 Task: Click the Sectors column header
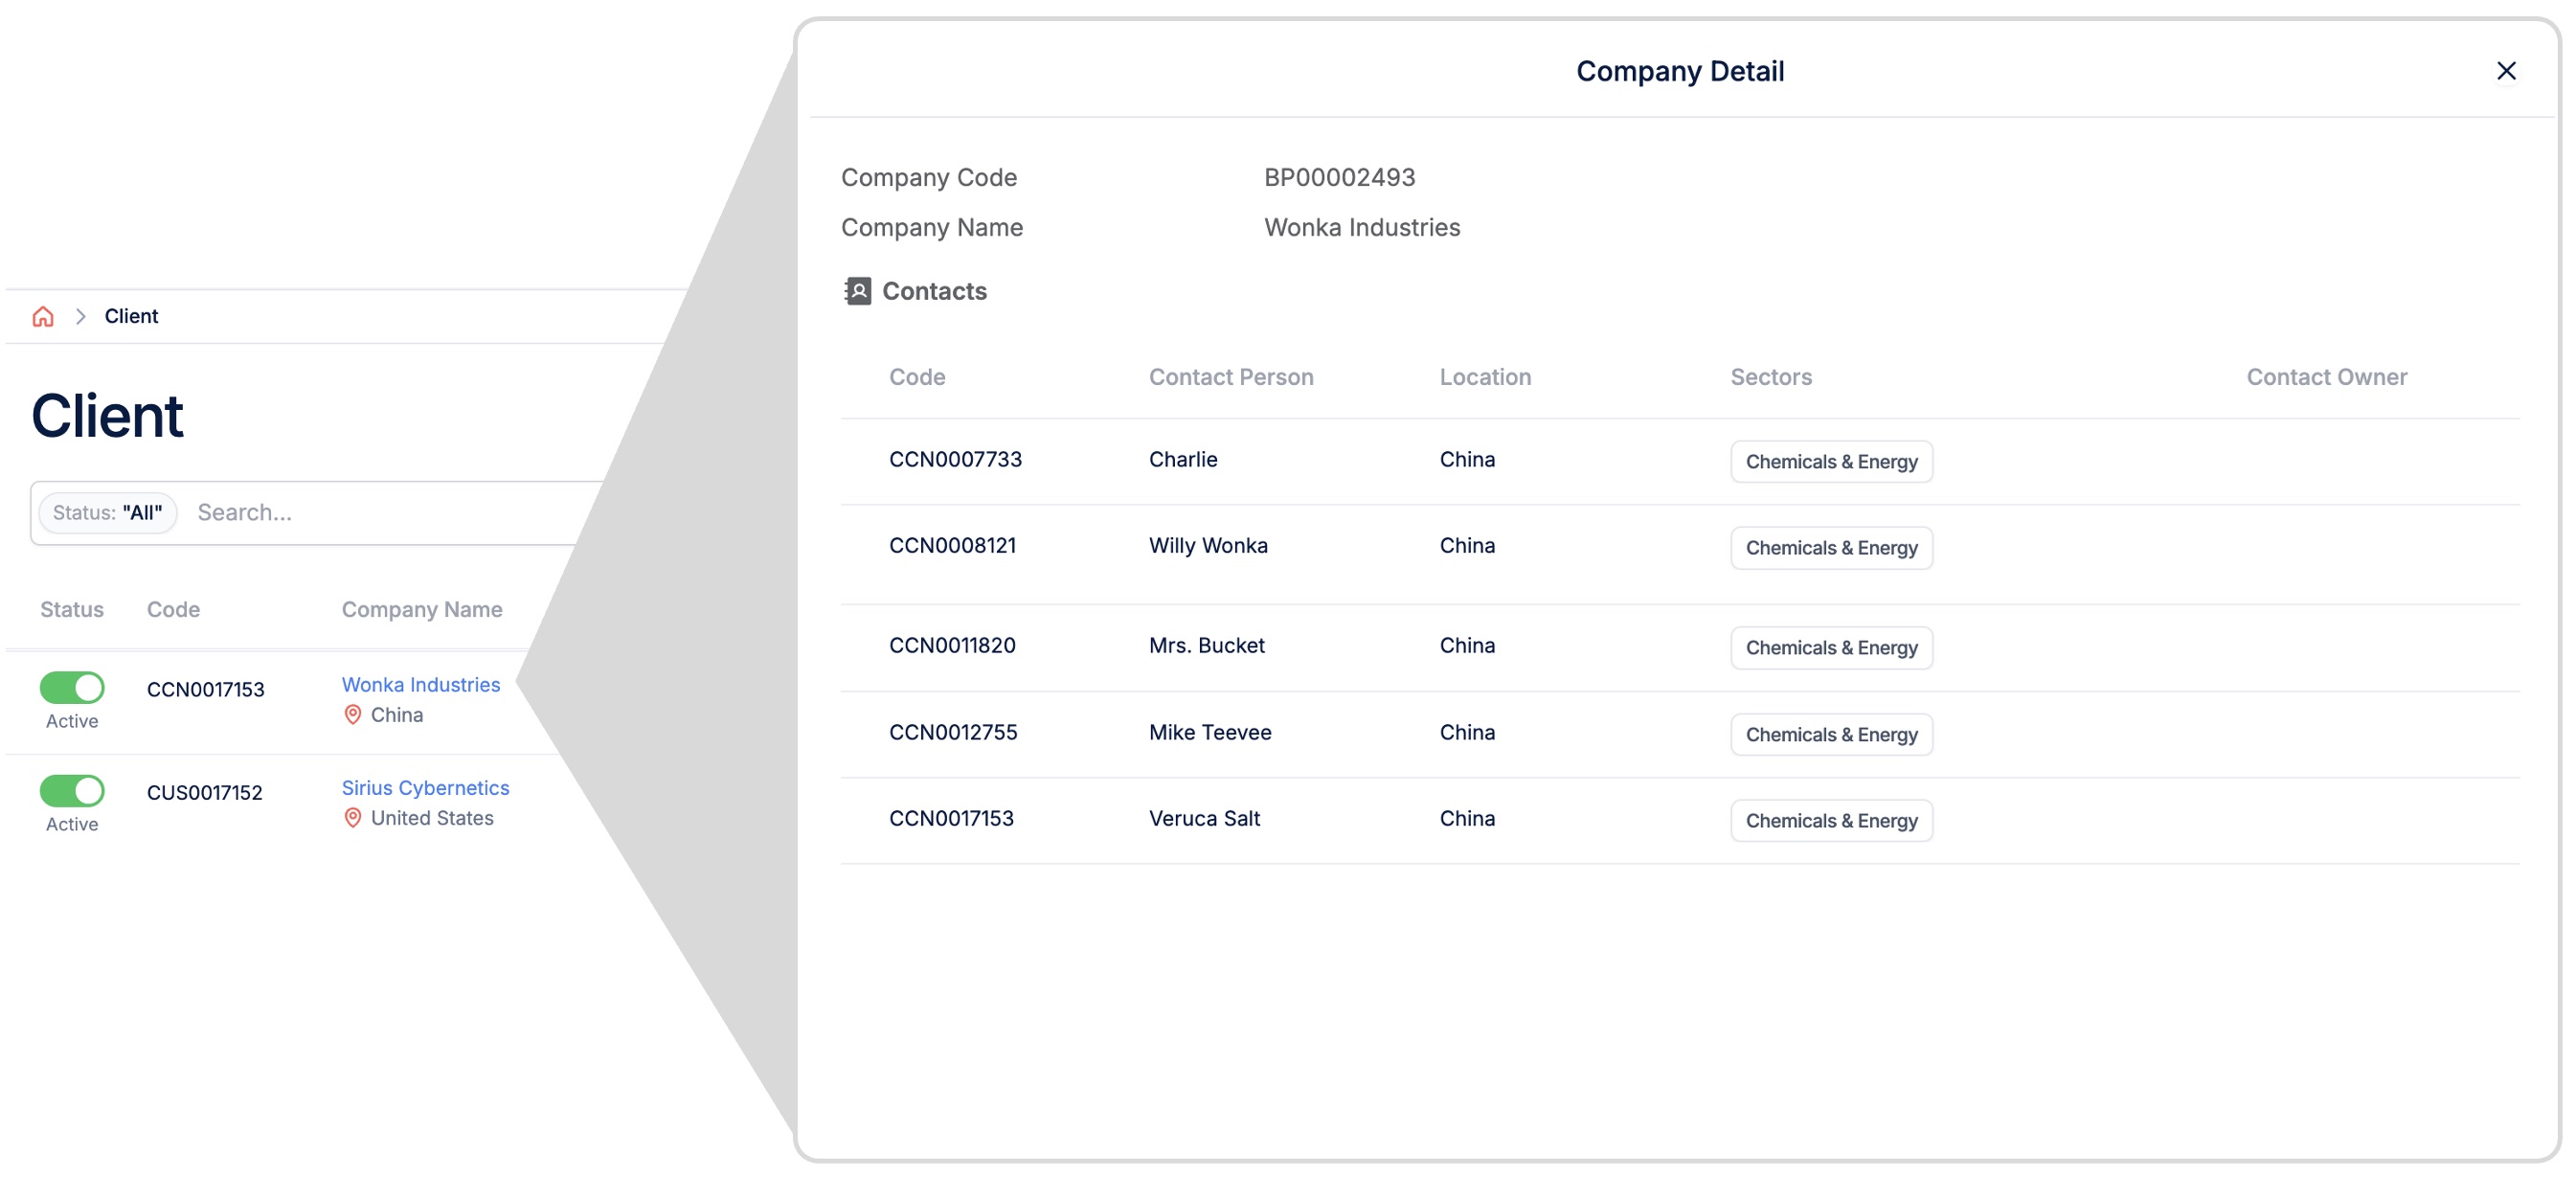click(1770, 377)
